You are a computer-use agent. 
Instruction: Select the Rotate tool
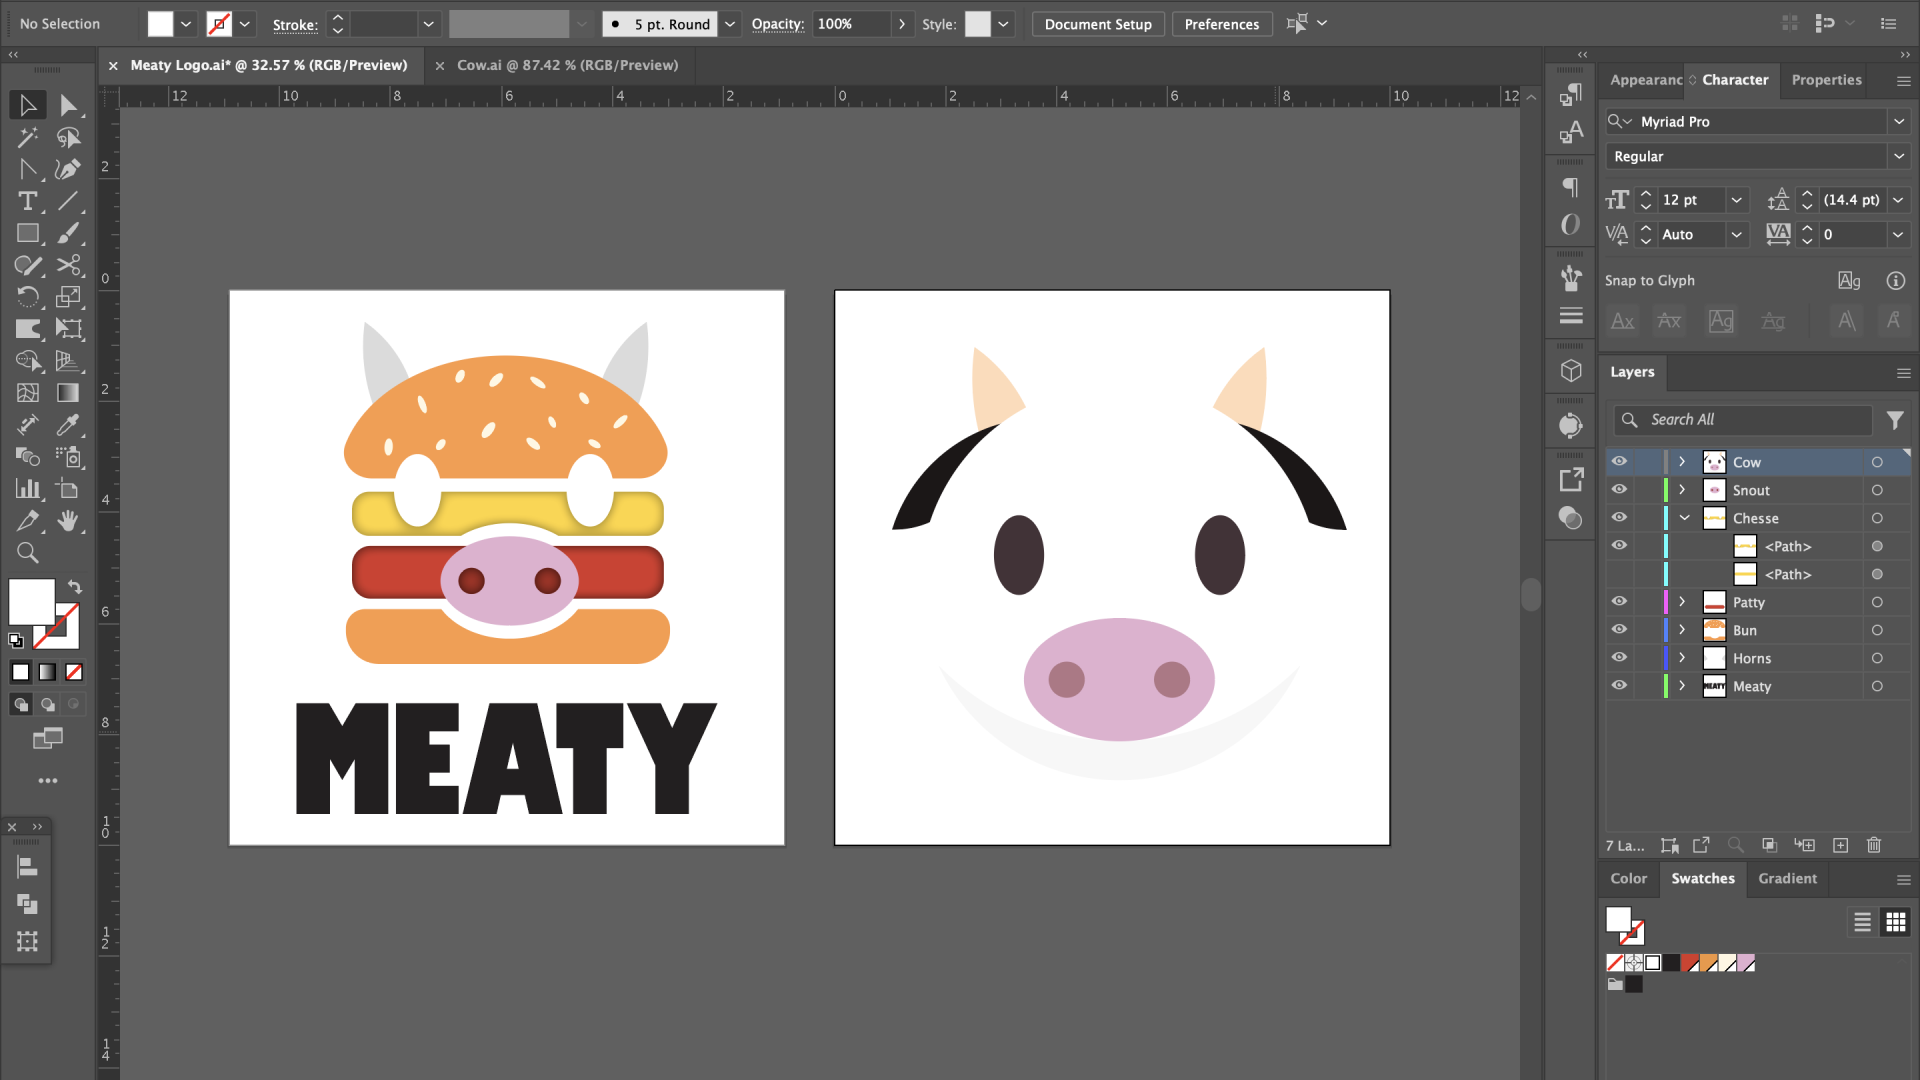[28, 297]
